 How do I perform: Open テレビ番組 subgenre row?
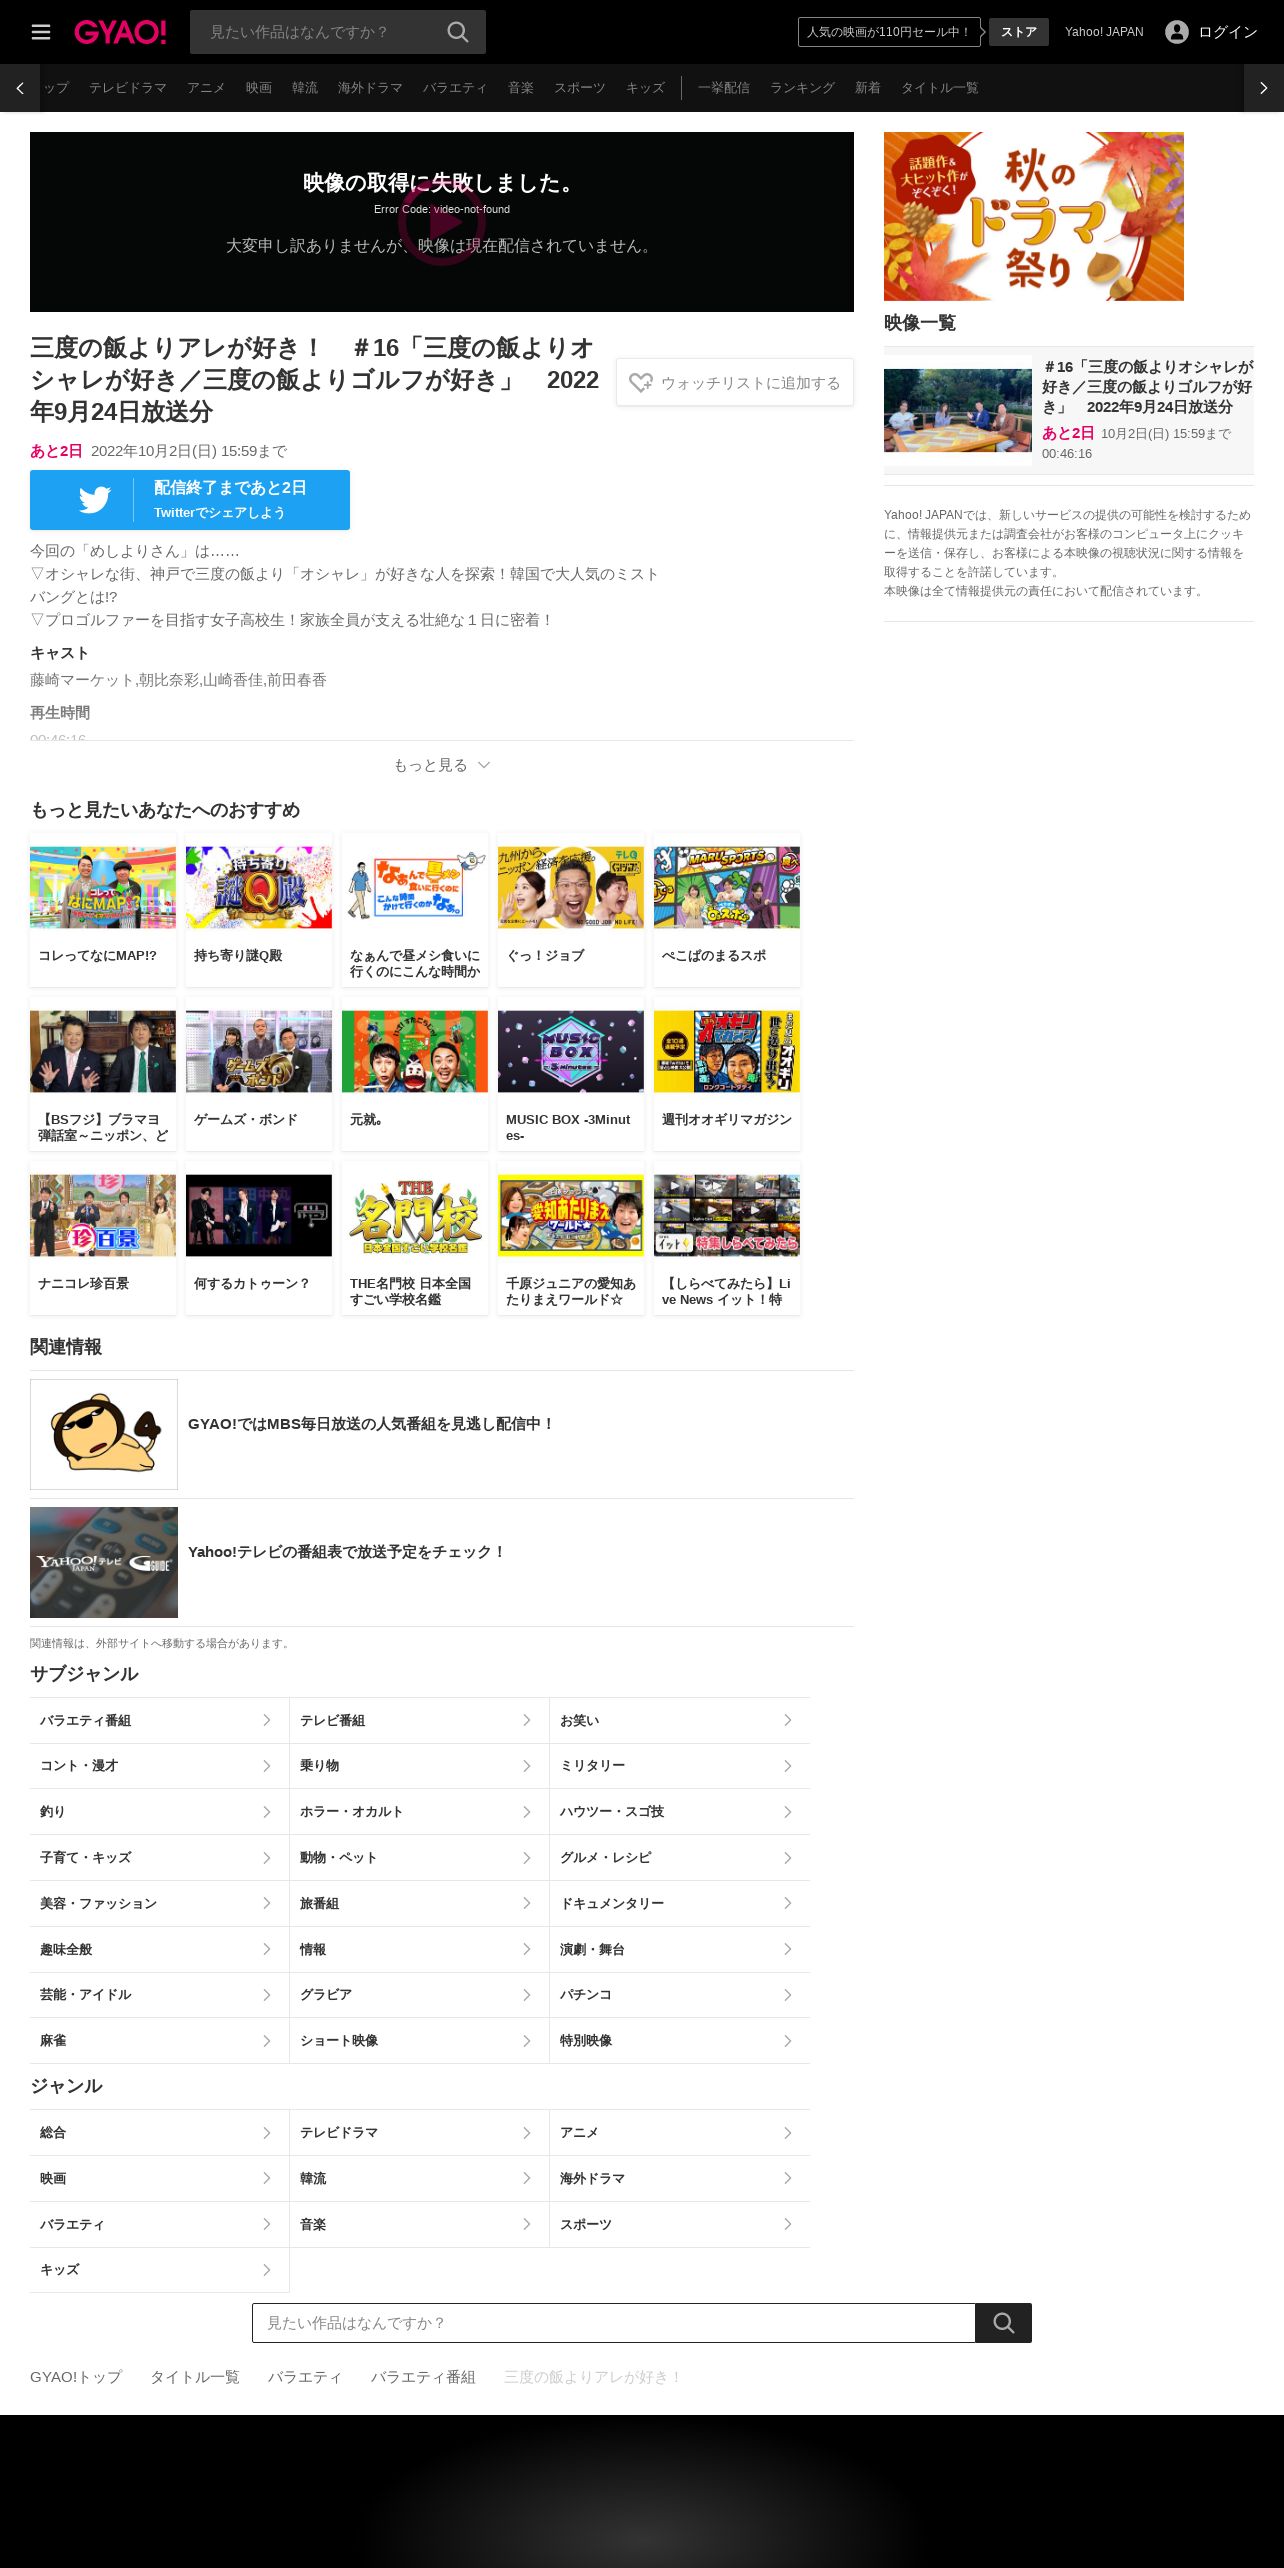[419, 1720]
